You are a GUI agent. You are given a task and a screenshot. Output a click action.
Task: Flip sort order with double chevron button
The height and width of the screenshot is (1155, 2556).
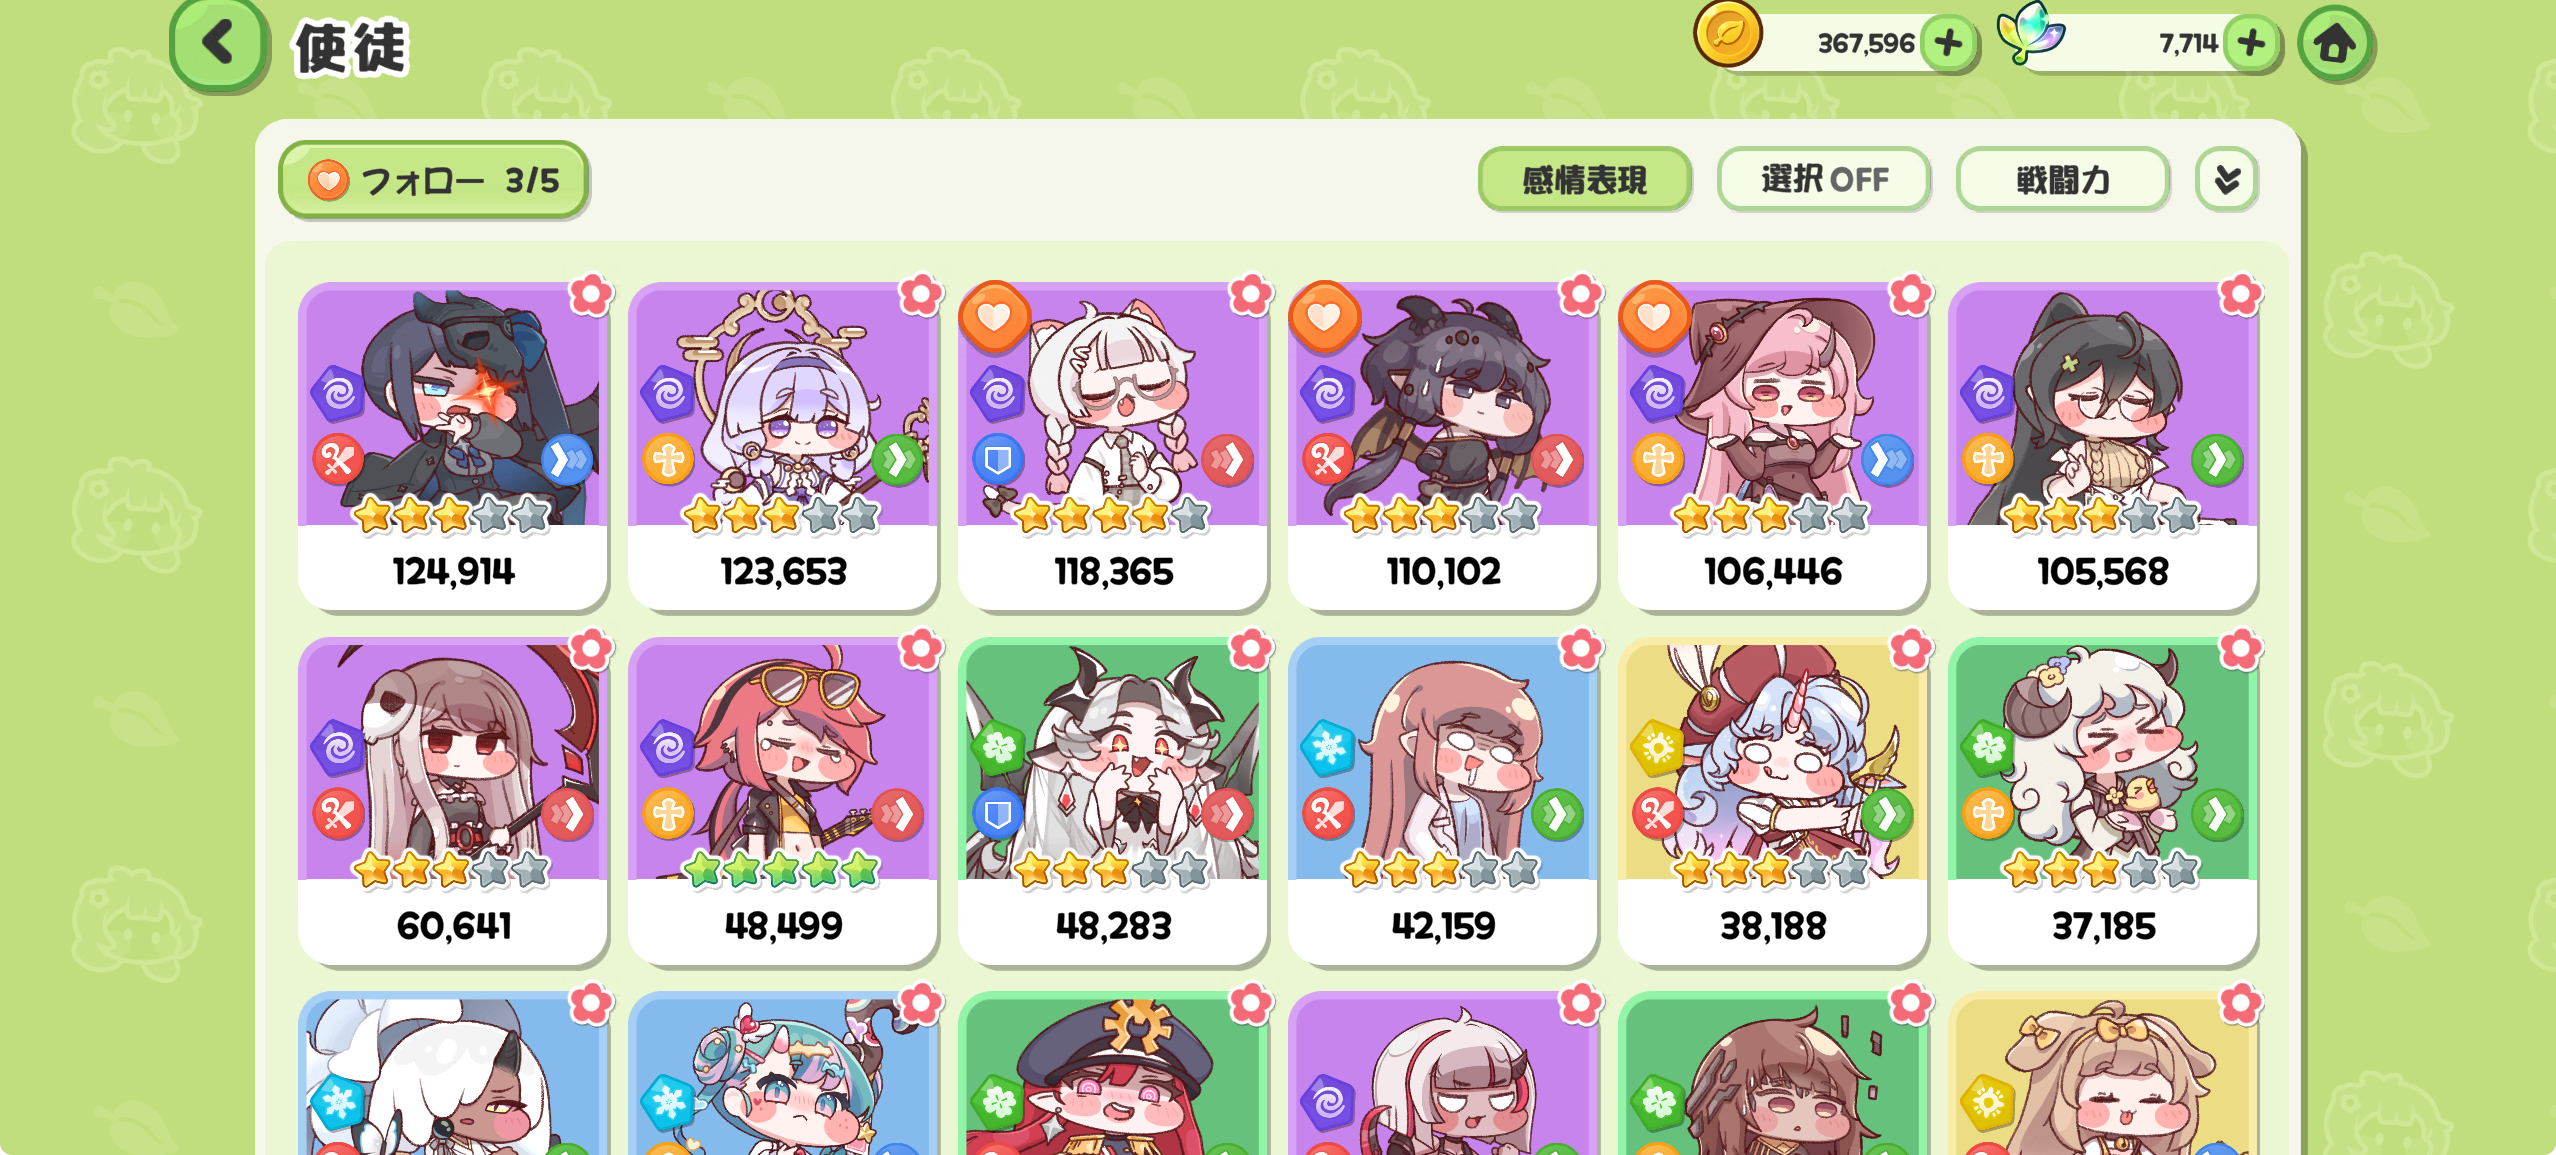(2226, 180)
